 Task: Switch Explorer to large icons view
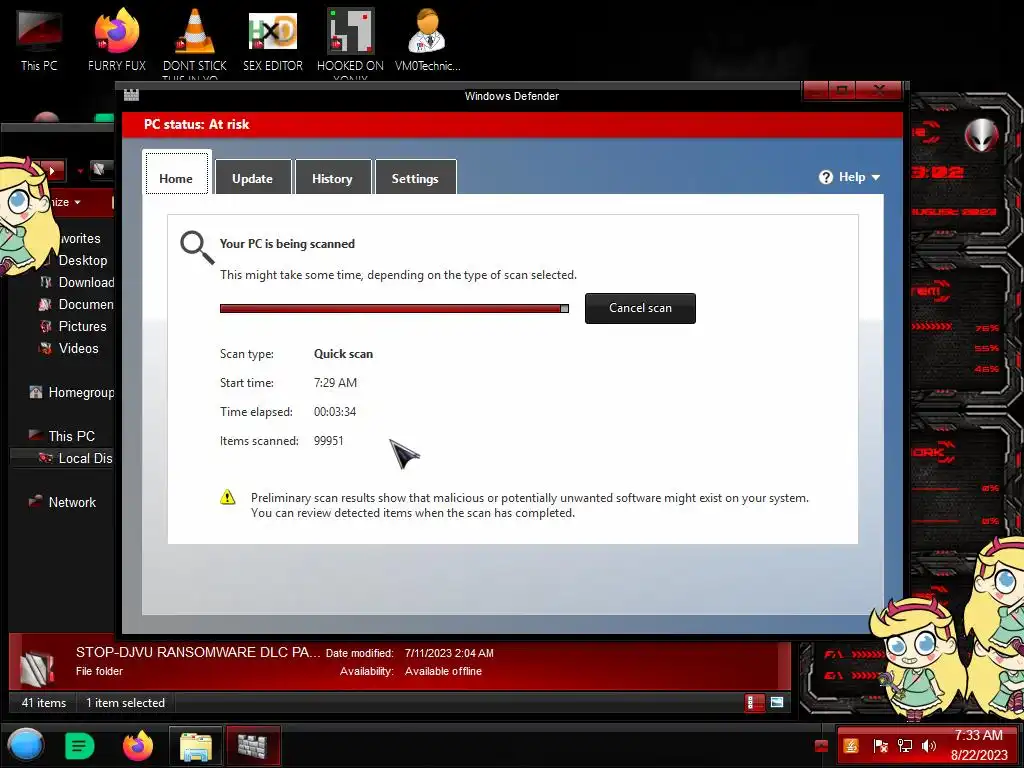point(777,703)
